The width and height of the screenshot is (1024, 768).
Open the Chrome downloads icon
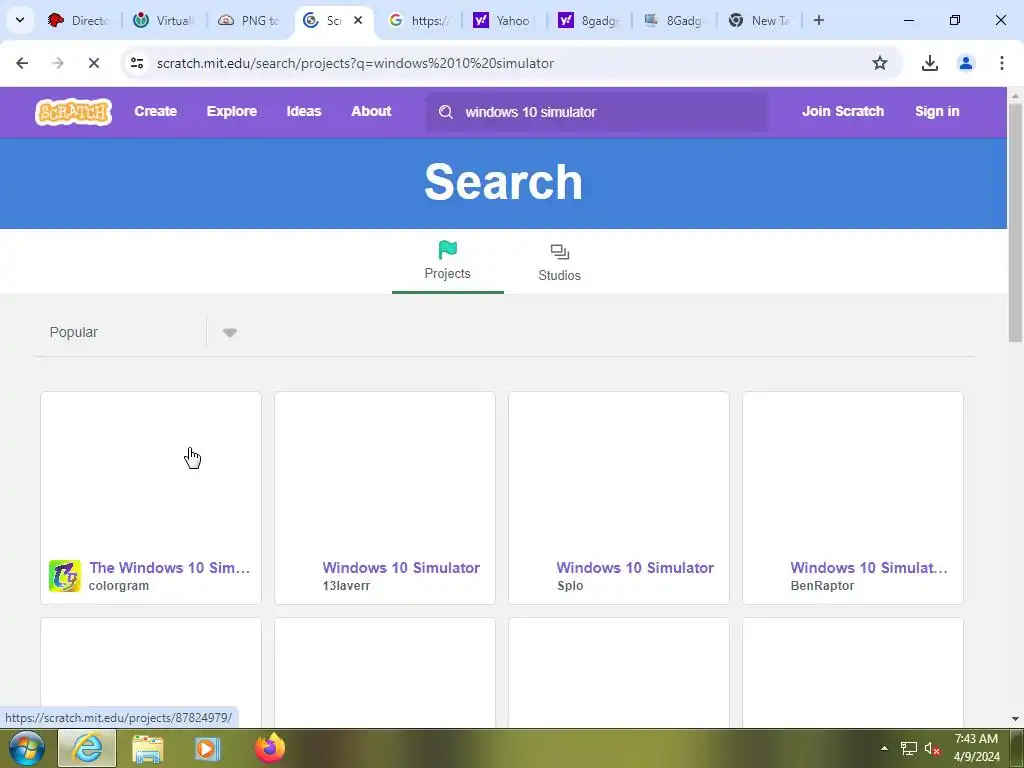tap(929, 63)
